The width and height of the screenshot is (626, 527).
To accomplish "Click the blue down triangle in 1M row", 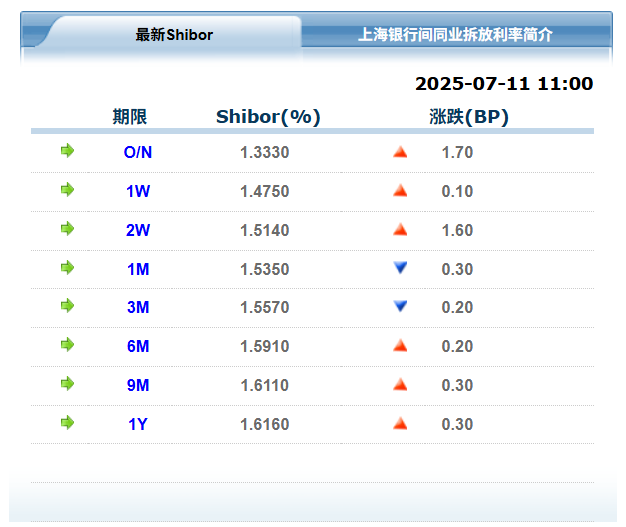I will 400,267.
